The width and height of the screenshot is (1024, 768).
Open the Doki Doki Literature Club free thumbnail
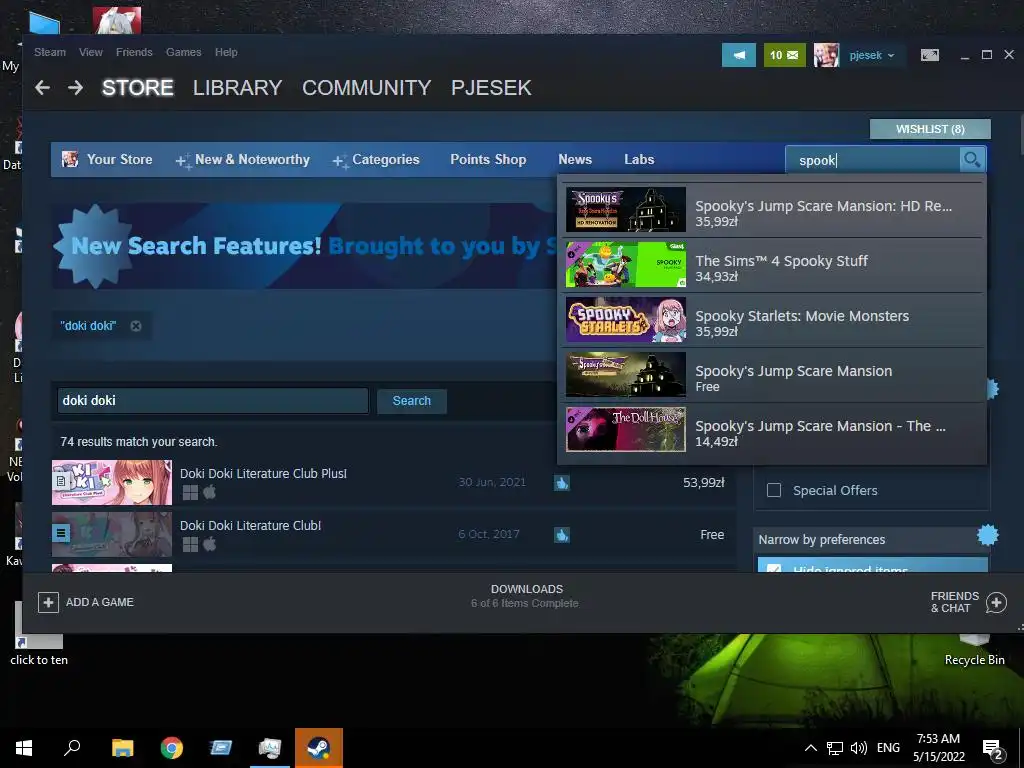[112, 534]
